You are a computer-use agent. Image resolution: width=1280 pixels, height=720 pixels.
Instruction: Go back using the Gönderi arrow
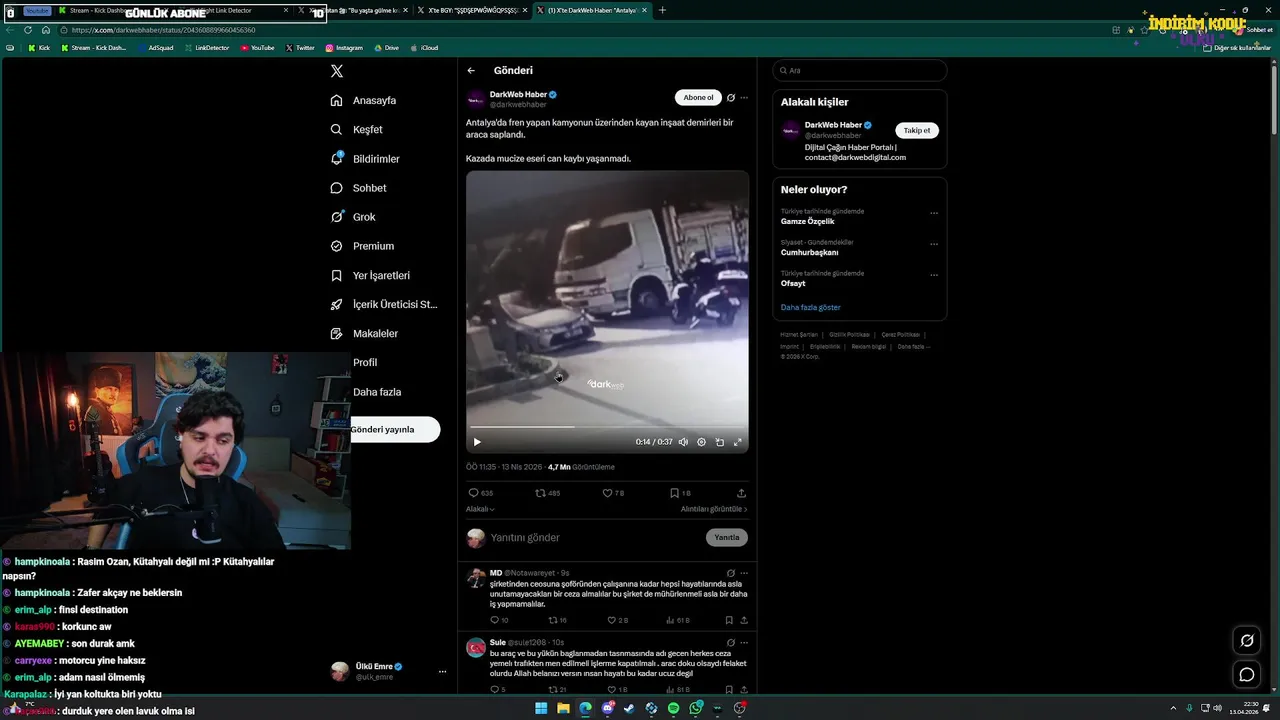click(471, 70)
